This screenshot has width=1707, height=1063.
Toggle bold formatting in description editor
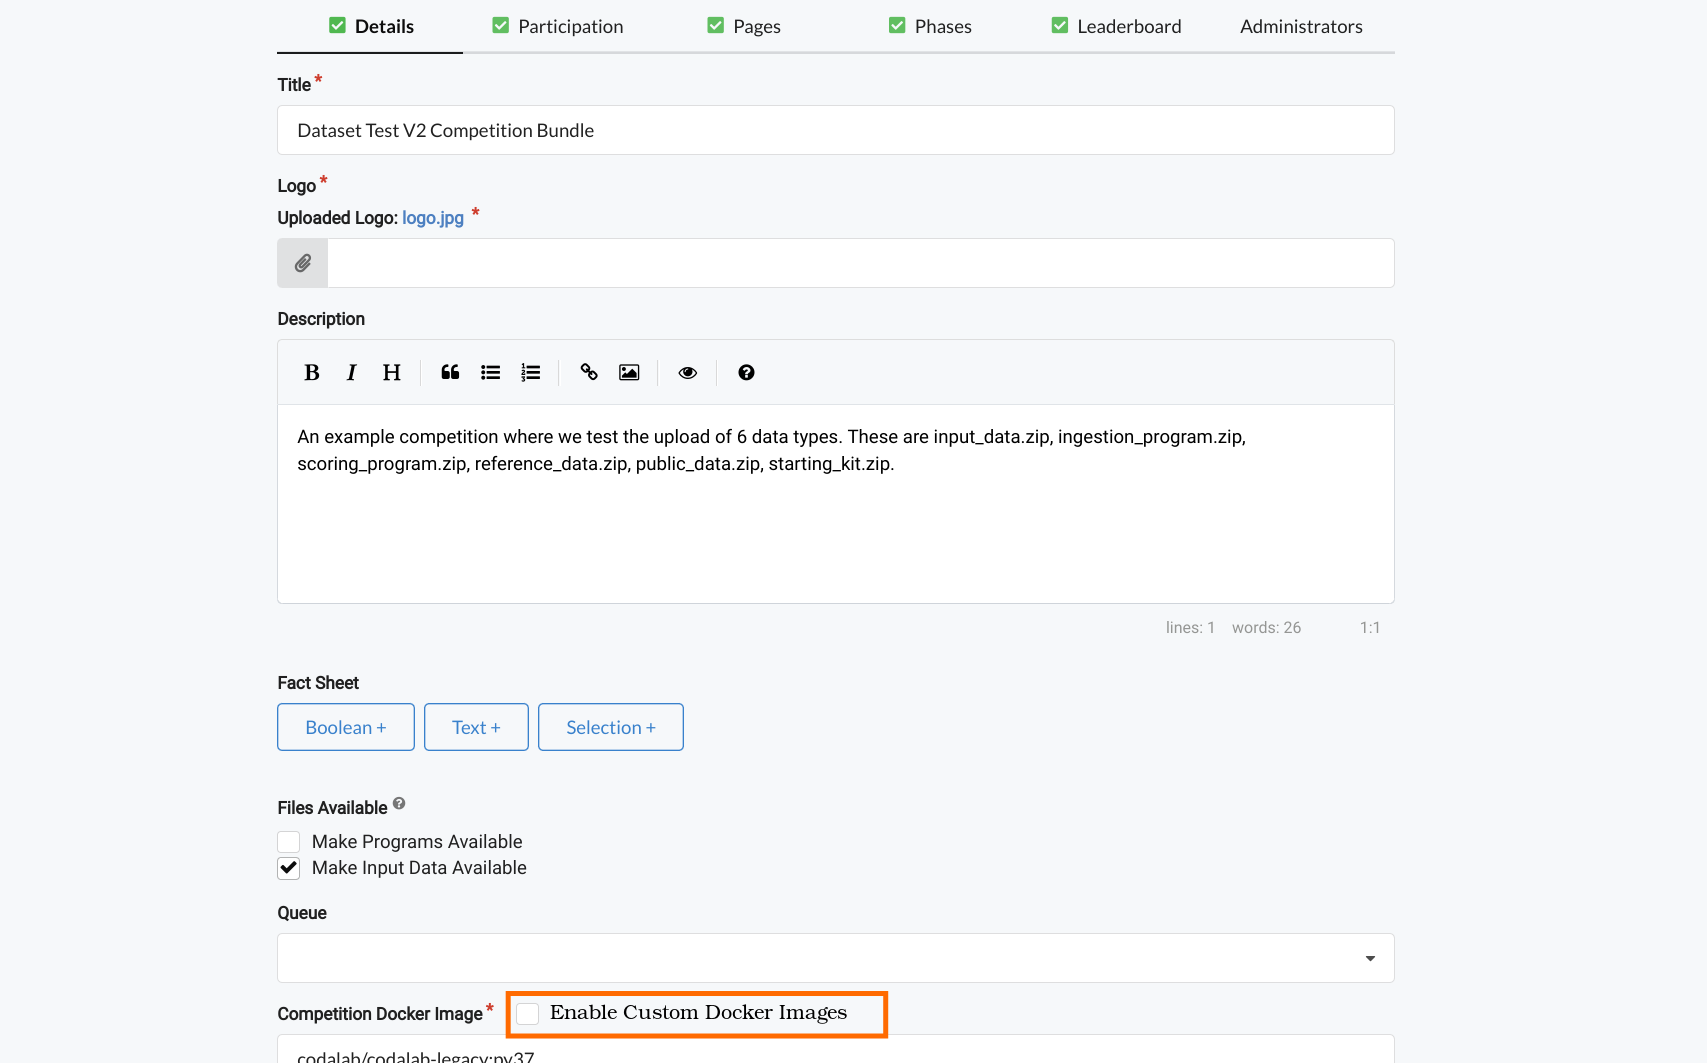311,372
